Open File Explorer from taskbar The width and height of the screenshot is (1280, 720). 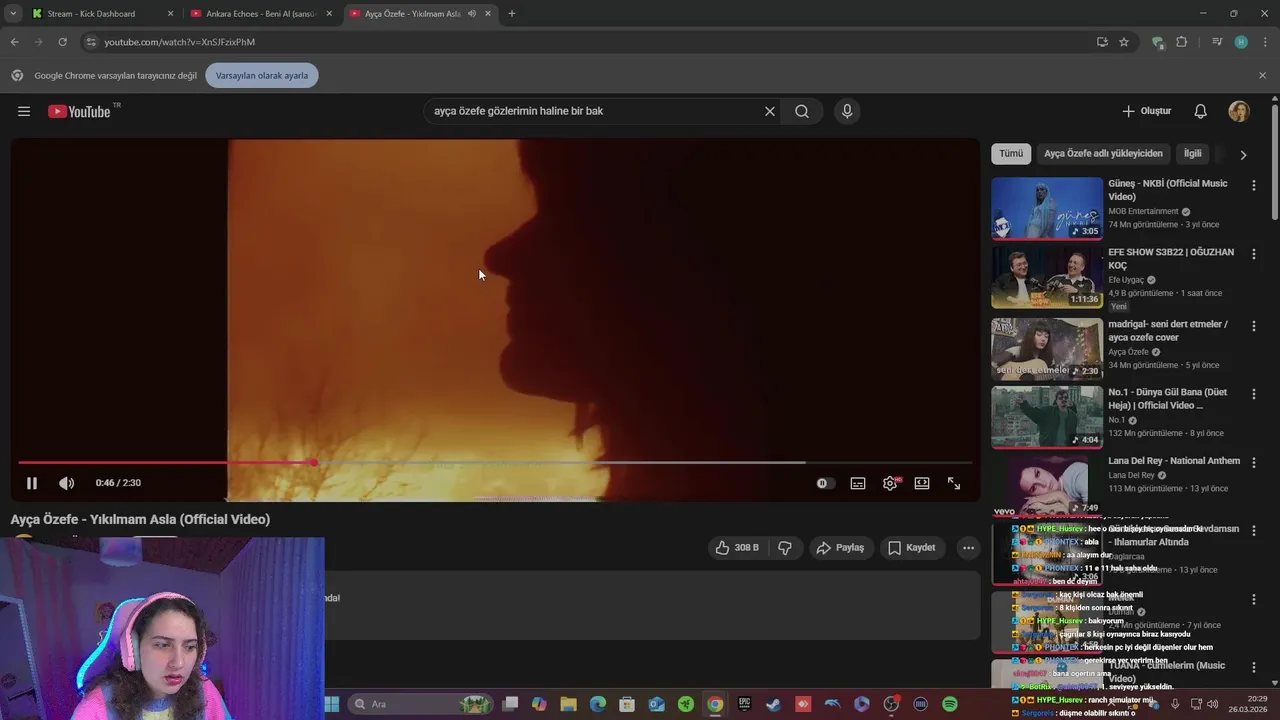pyautogui.click(x=568, y=704)
